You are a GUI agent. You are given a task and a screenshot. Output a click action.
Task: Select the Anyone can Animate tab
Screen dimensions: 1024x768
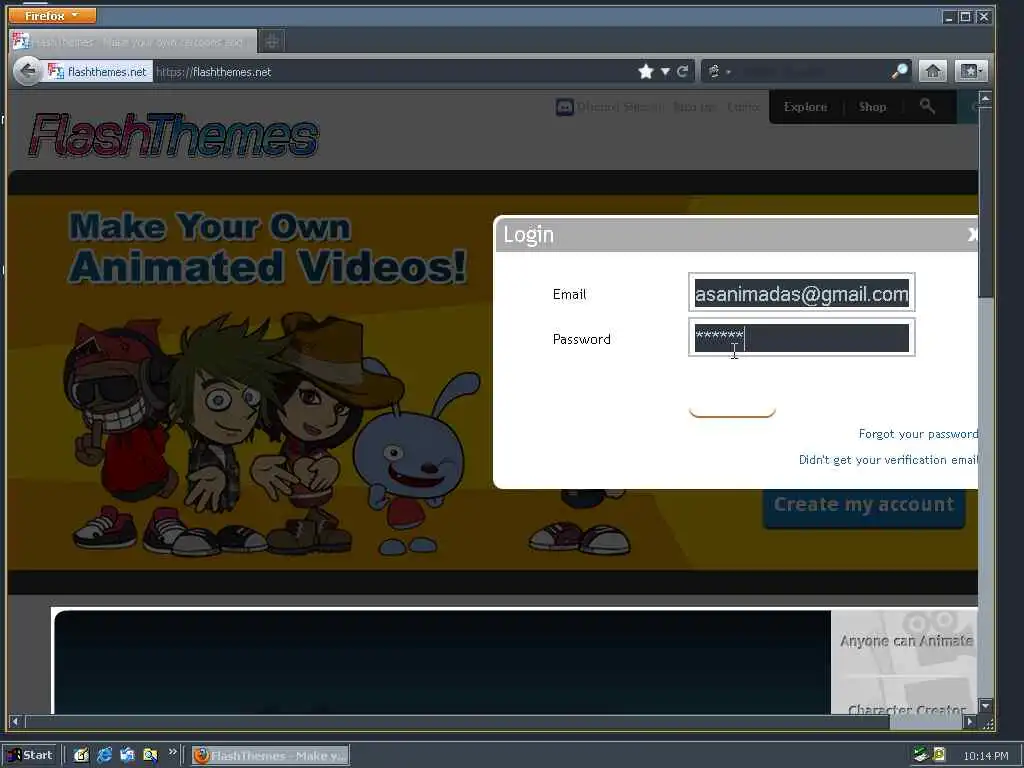(x=905, y=642)
